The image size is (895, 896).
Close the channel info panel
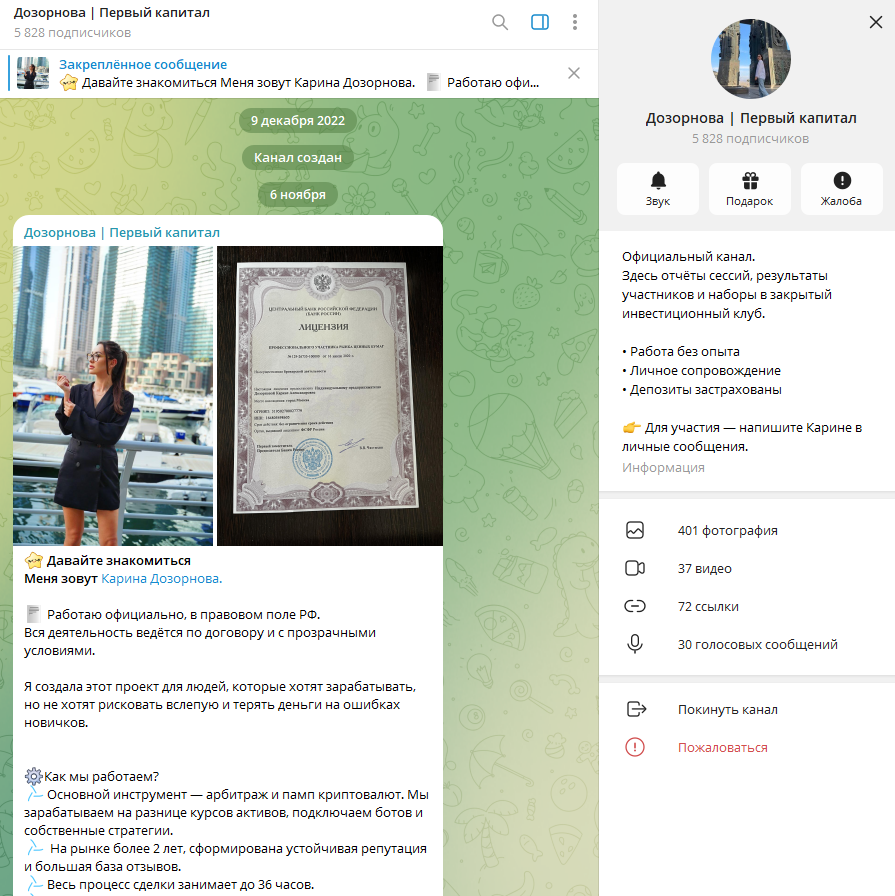coord(876,21)
